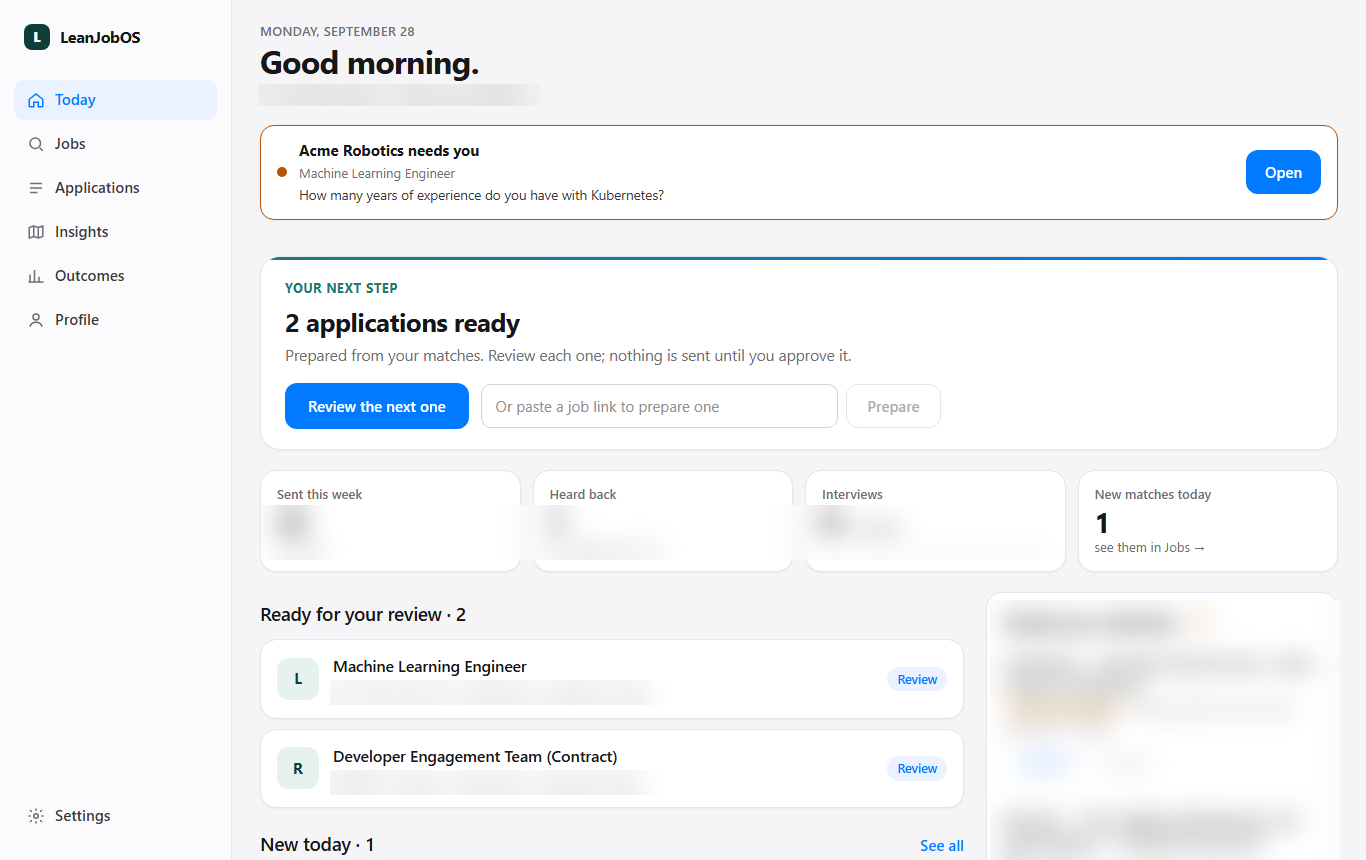Click the orange dot beside Acme Robotics

point(282,172)
